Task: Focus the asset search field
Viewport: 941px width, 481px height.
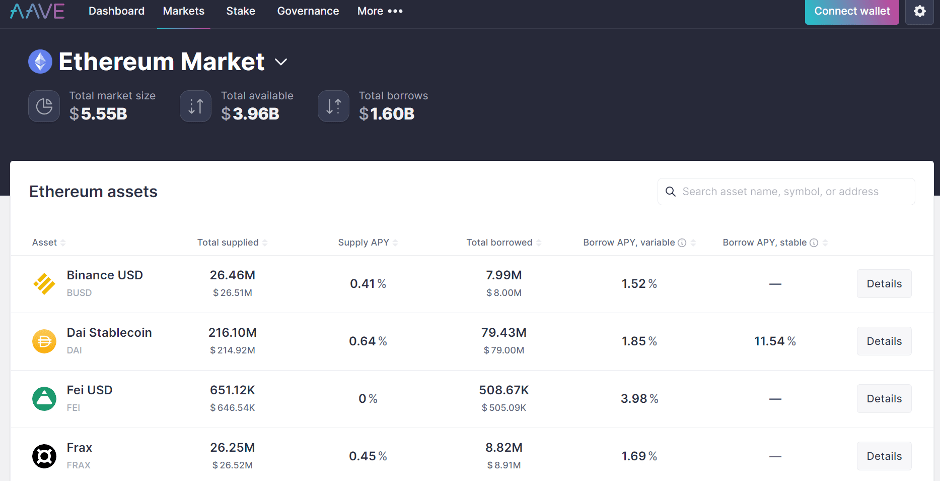Action: (x=786, y=192)
